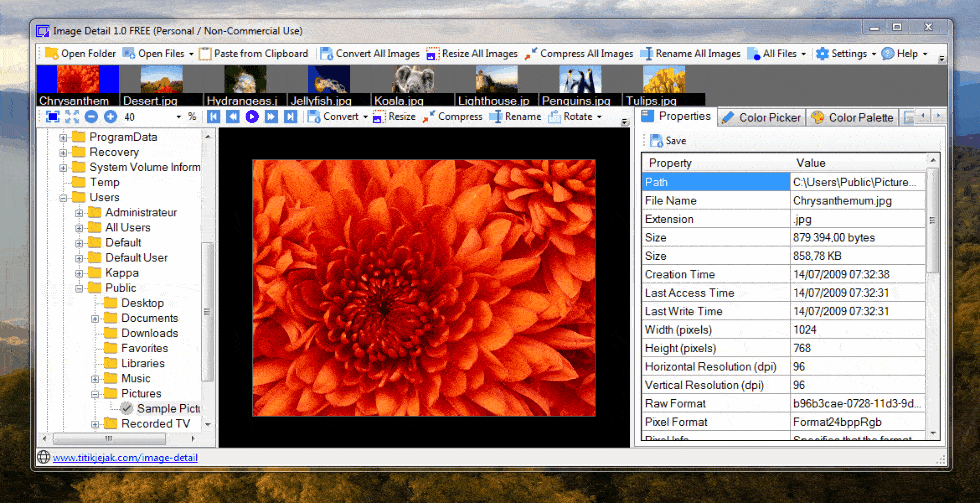Viewport: 980px width, 503px height.
Task: Select the Width (pixels) property row
Action: [784, 329]
